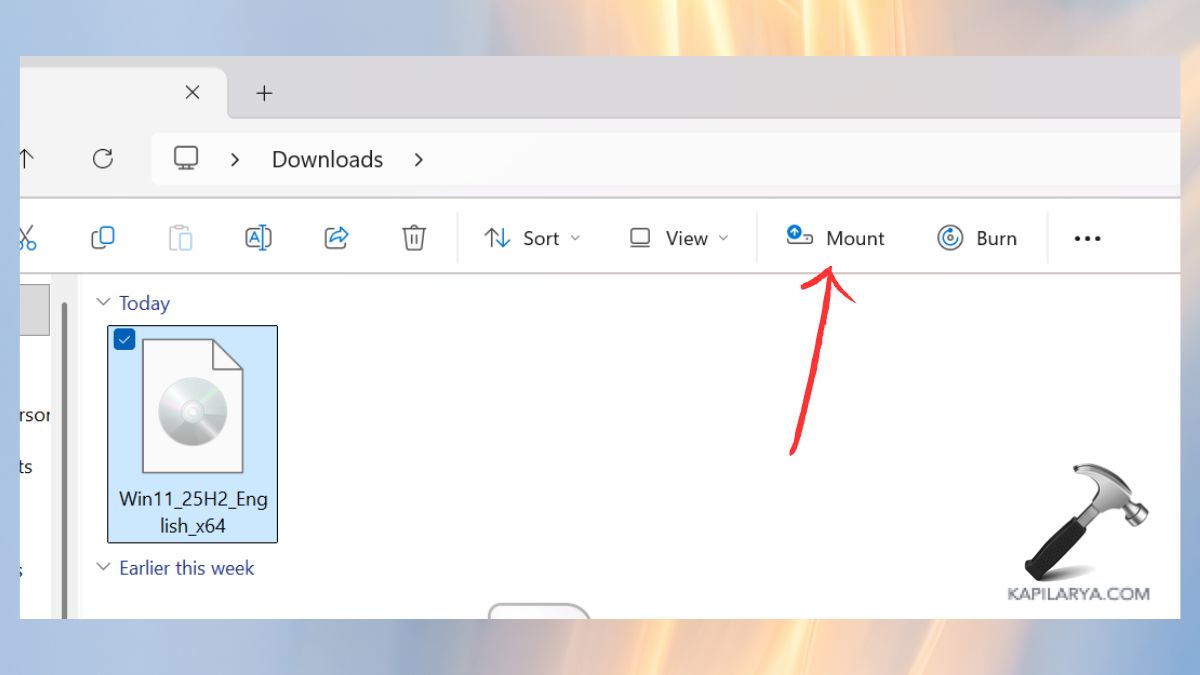This screenshot has height=675, width=1200.
Task: Select the Rename icon
Action: click(x=257, y=238)
